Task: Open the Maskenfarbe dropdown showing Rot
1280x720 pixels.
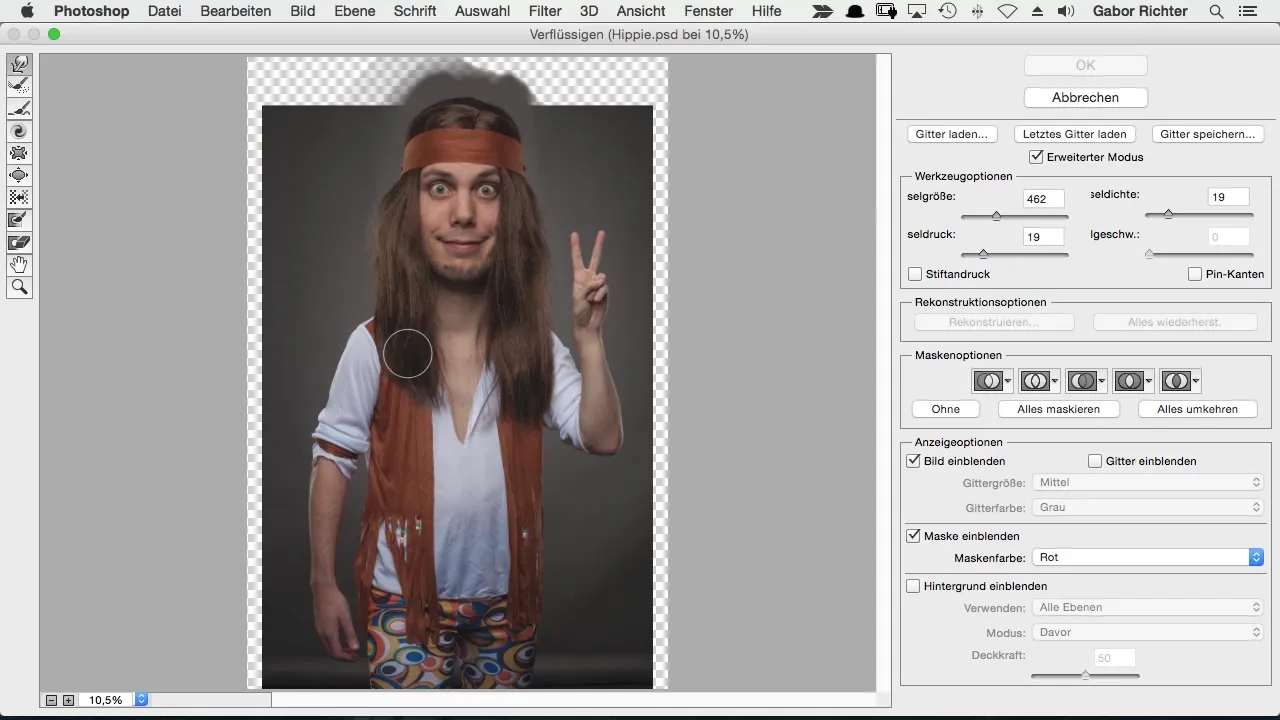Action: tap(1148, 557)
